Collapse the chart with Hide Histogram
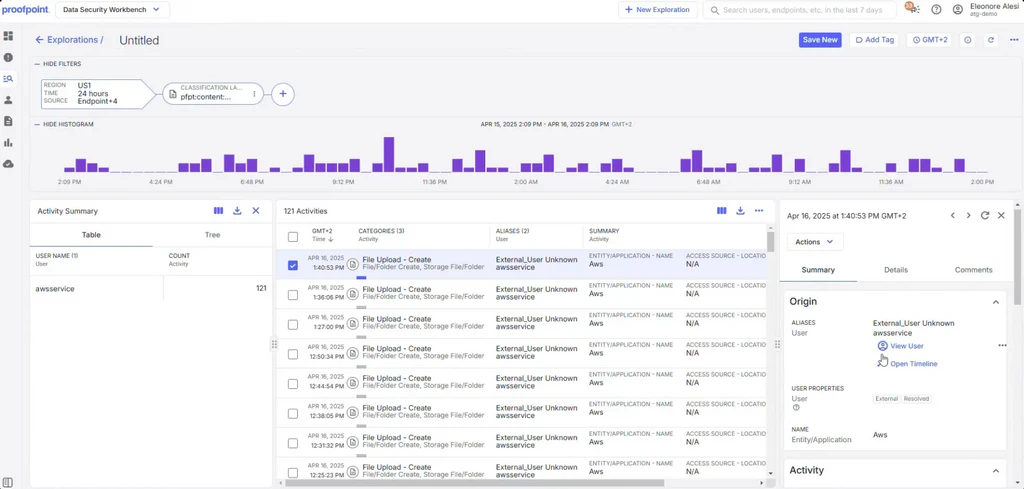1024x489 pixels. point(63,124)
